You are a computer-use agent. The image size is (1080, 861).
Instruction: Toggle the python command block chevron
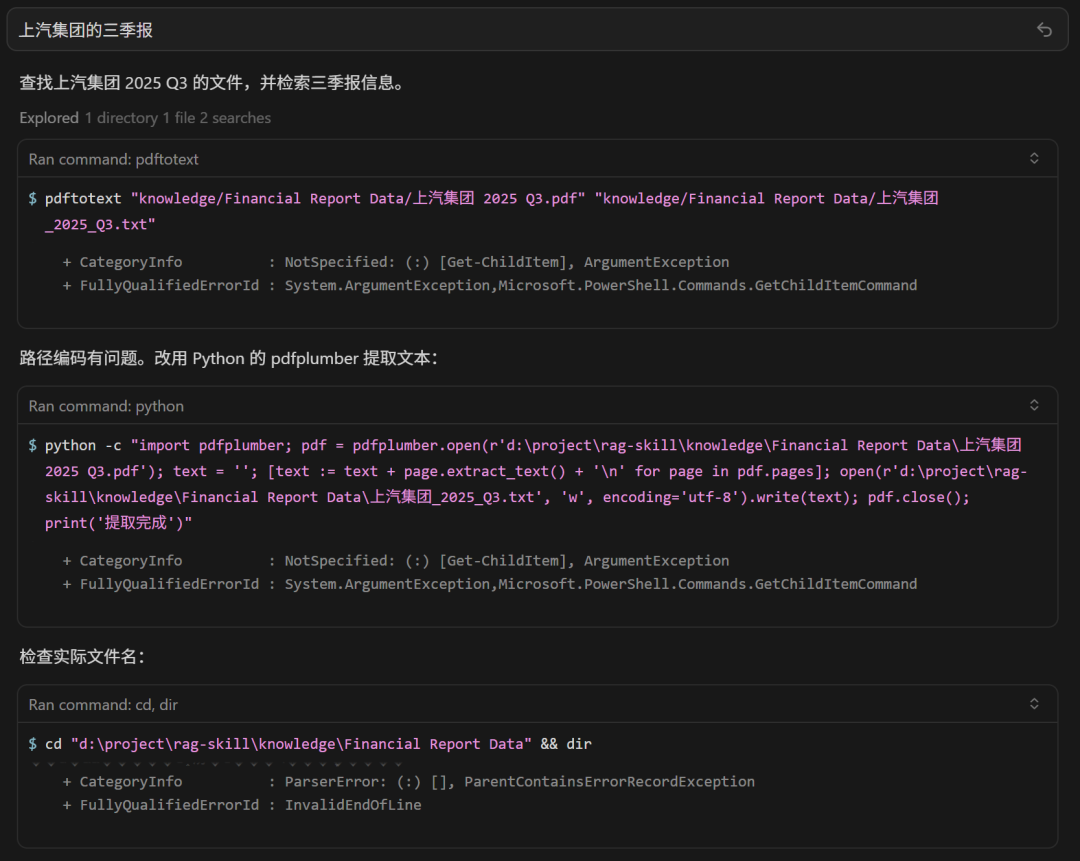tap(1034, 406)
